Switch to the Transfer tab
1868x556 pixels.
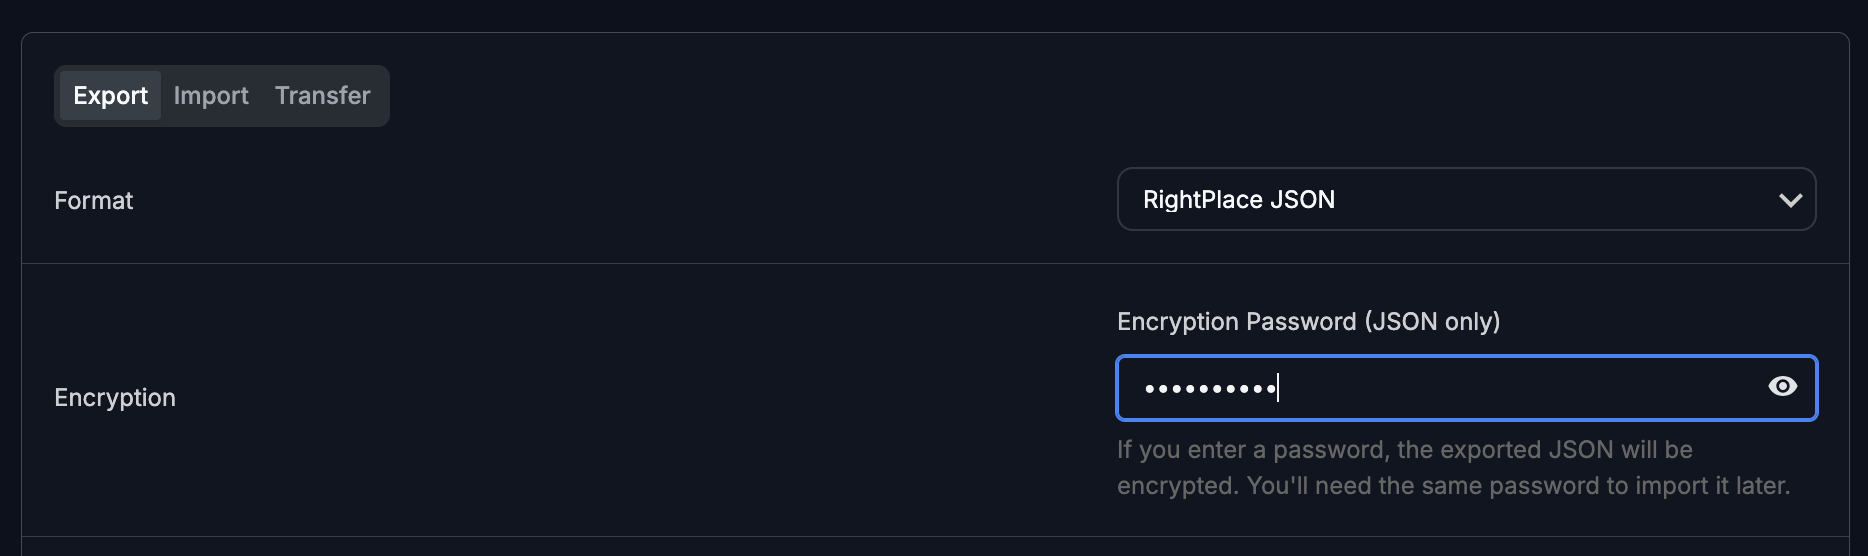pyautogui.click(x=322, y=96)
